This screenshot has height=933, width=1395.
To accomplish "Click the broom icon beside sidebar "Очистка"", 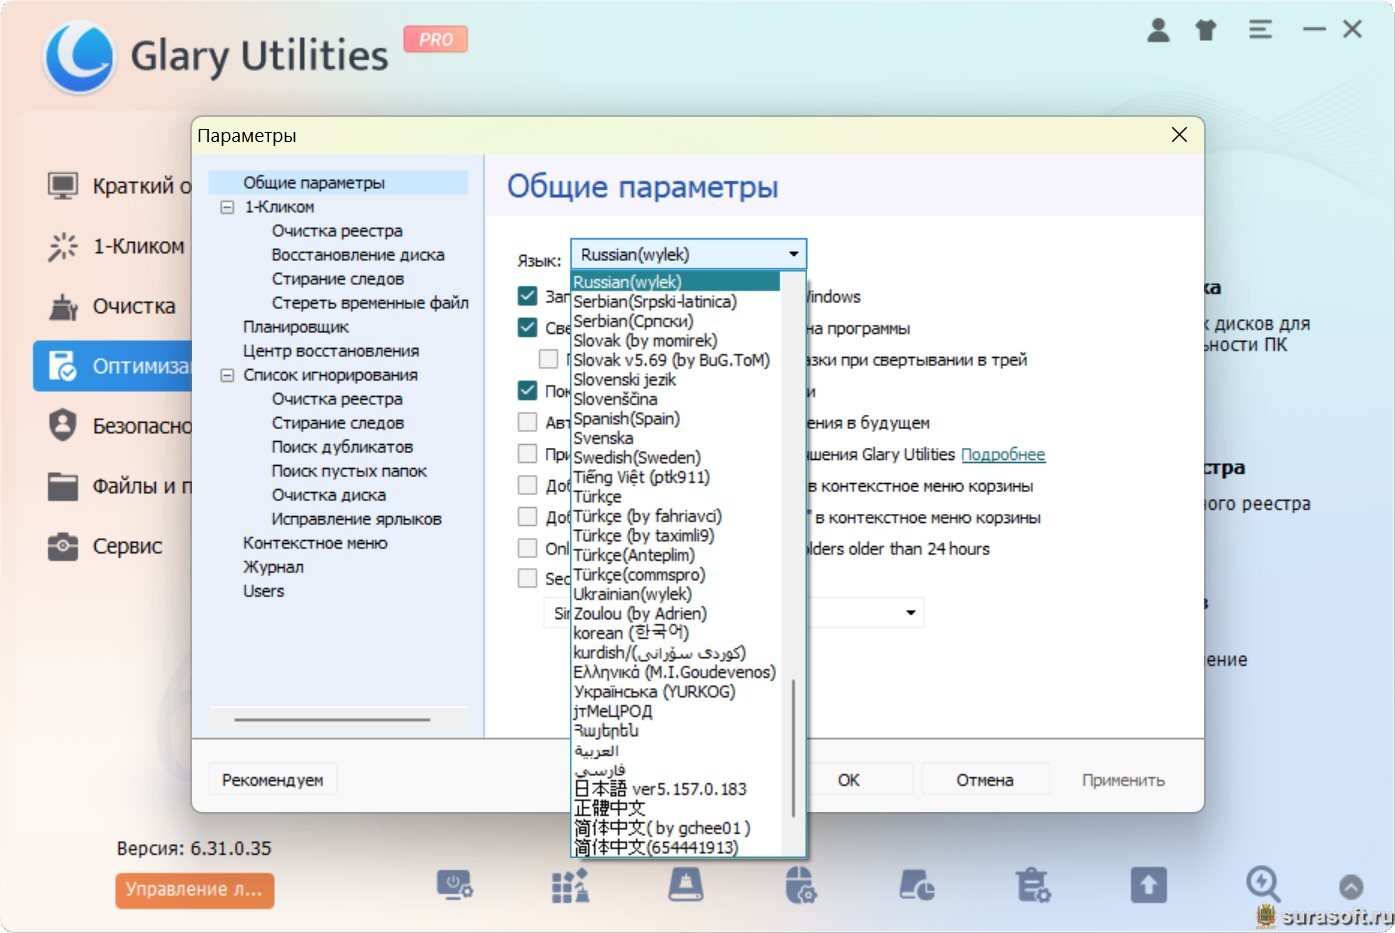I will [x=63, y=306].
